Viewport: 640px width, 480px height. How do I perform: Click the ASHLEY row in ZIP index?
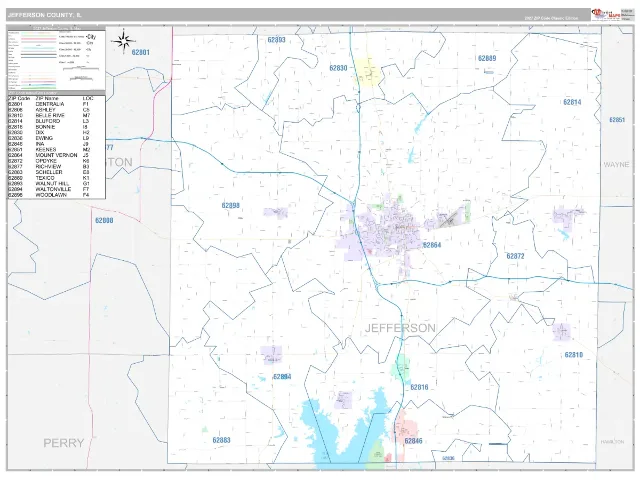click(56, 110)
